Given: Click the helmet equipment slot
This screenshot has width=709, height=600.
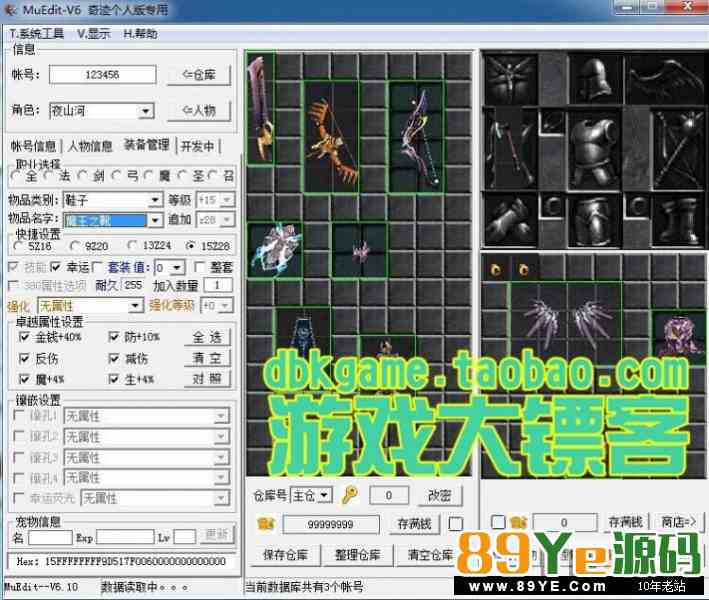Looking at the screenshot, I should (x=594, y=79).
